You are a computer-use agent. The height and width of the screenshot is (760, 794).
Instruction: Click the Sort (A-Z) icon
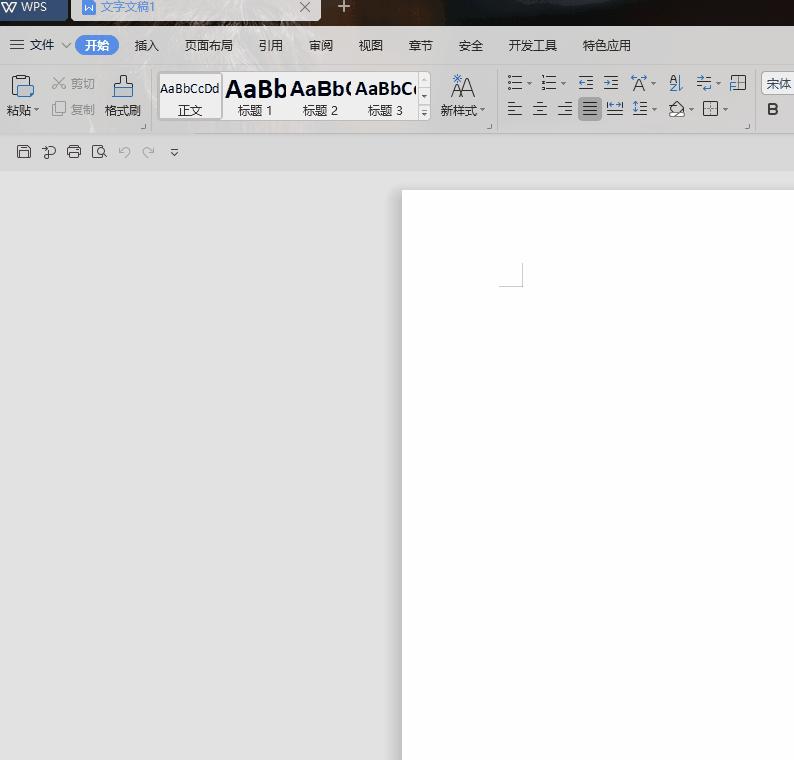click(676, 83)
